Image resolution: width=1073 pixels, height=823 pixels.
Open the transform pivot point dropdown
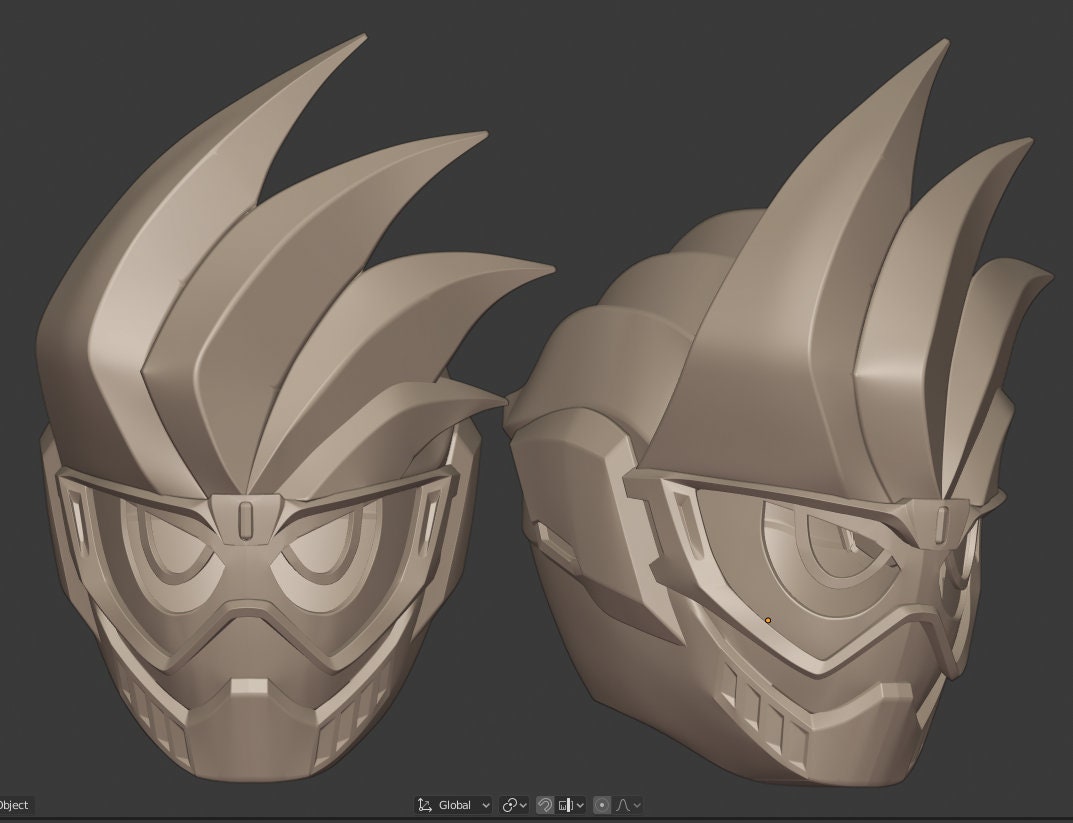(x=523, y=804)
